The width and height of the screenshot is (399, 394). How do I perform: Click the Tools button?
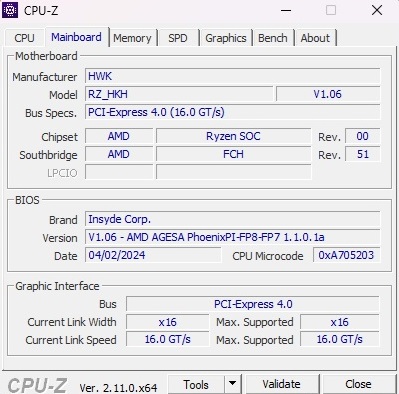click(x=196, y=384)
